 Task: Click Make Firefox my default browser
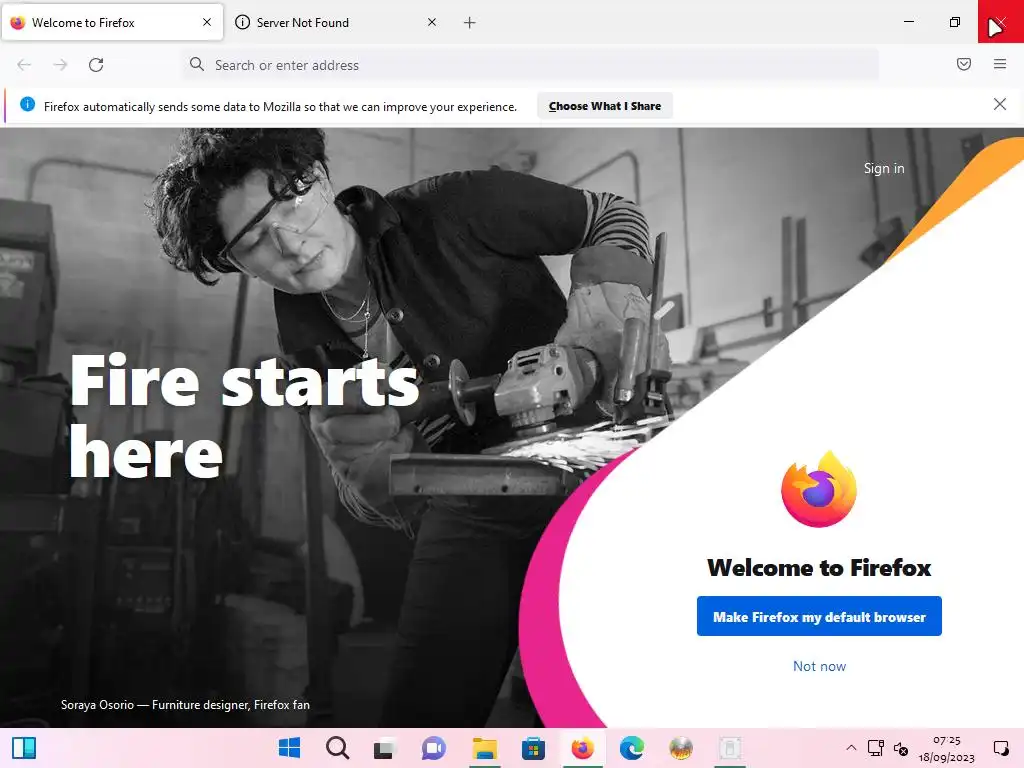tap(819, 616)
